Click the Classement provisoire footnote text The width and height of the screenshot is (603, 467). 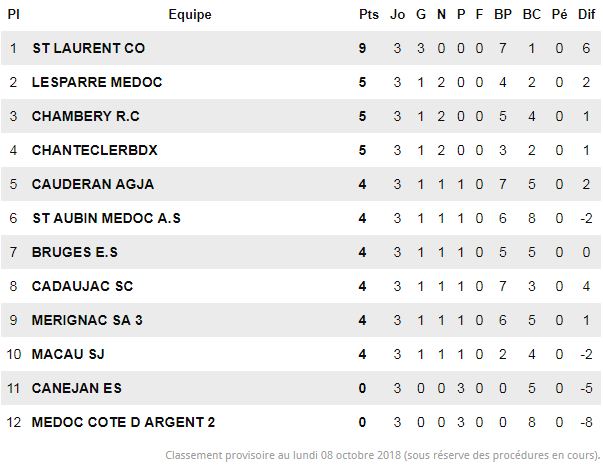click(383, 455)
